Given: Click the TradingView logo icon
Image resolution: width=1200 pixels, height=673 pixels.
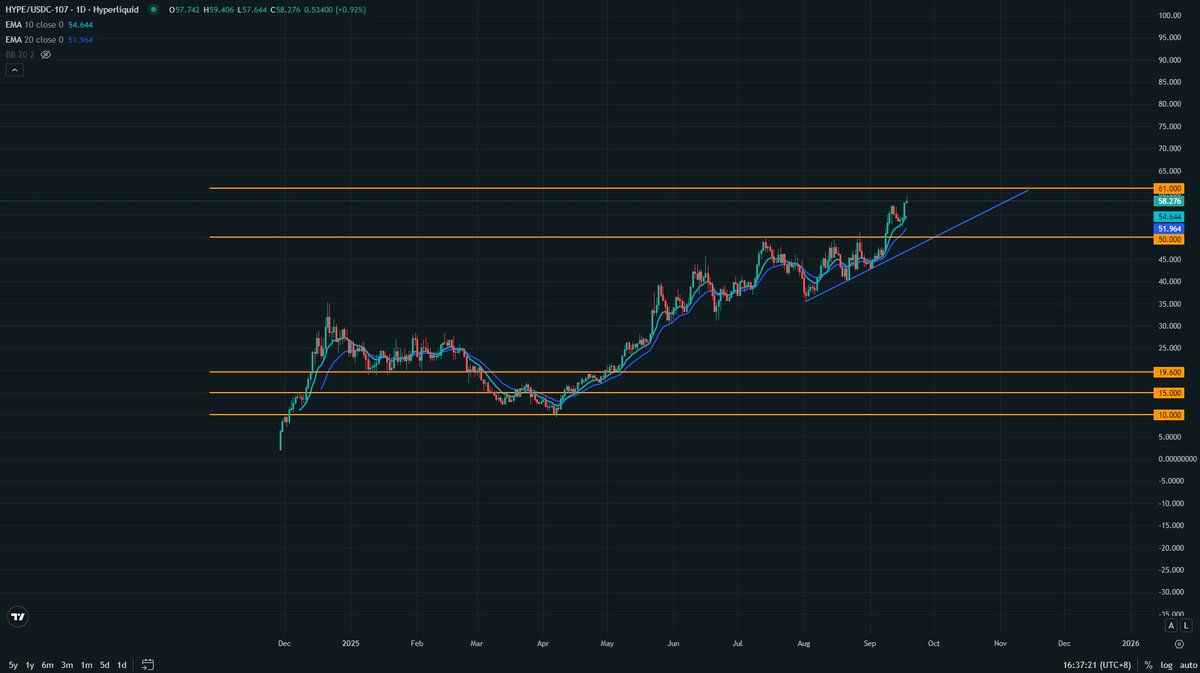Looking at the screenshot, I should [17, 617].
